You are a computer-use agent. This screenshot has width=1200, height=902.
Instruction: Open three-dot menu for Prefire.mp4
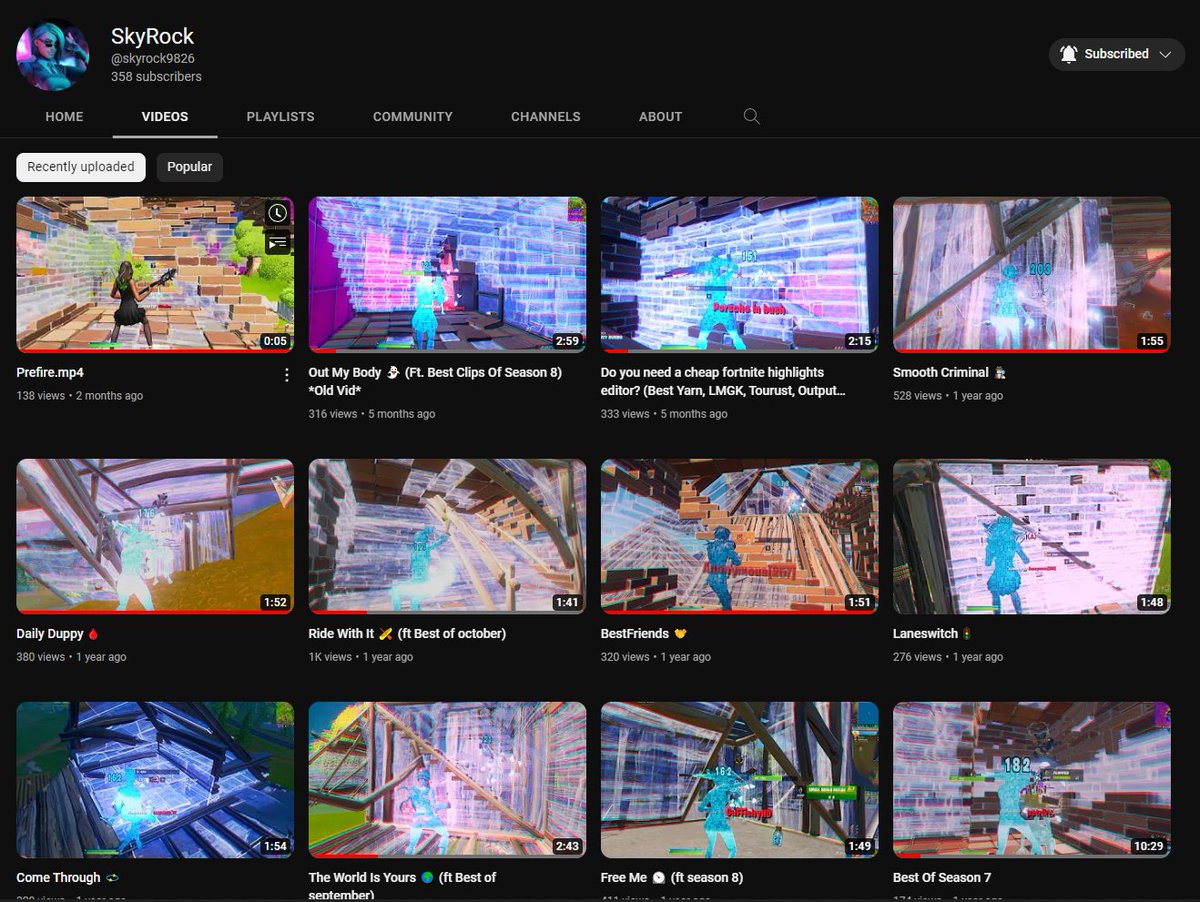tap(287, 375)
